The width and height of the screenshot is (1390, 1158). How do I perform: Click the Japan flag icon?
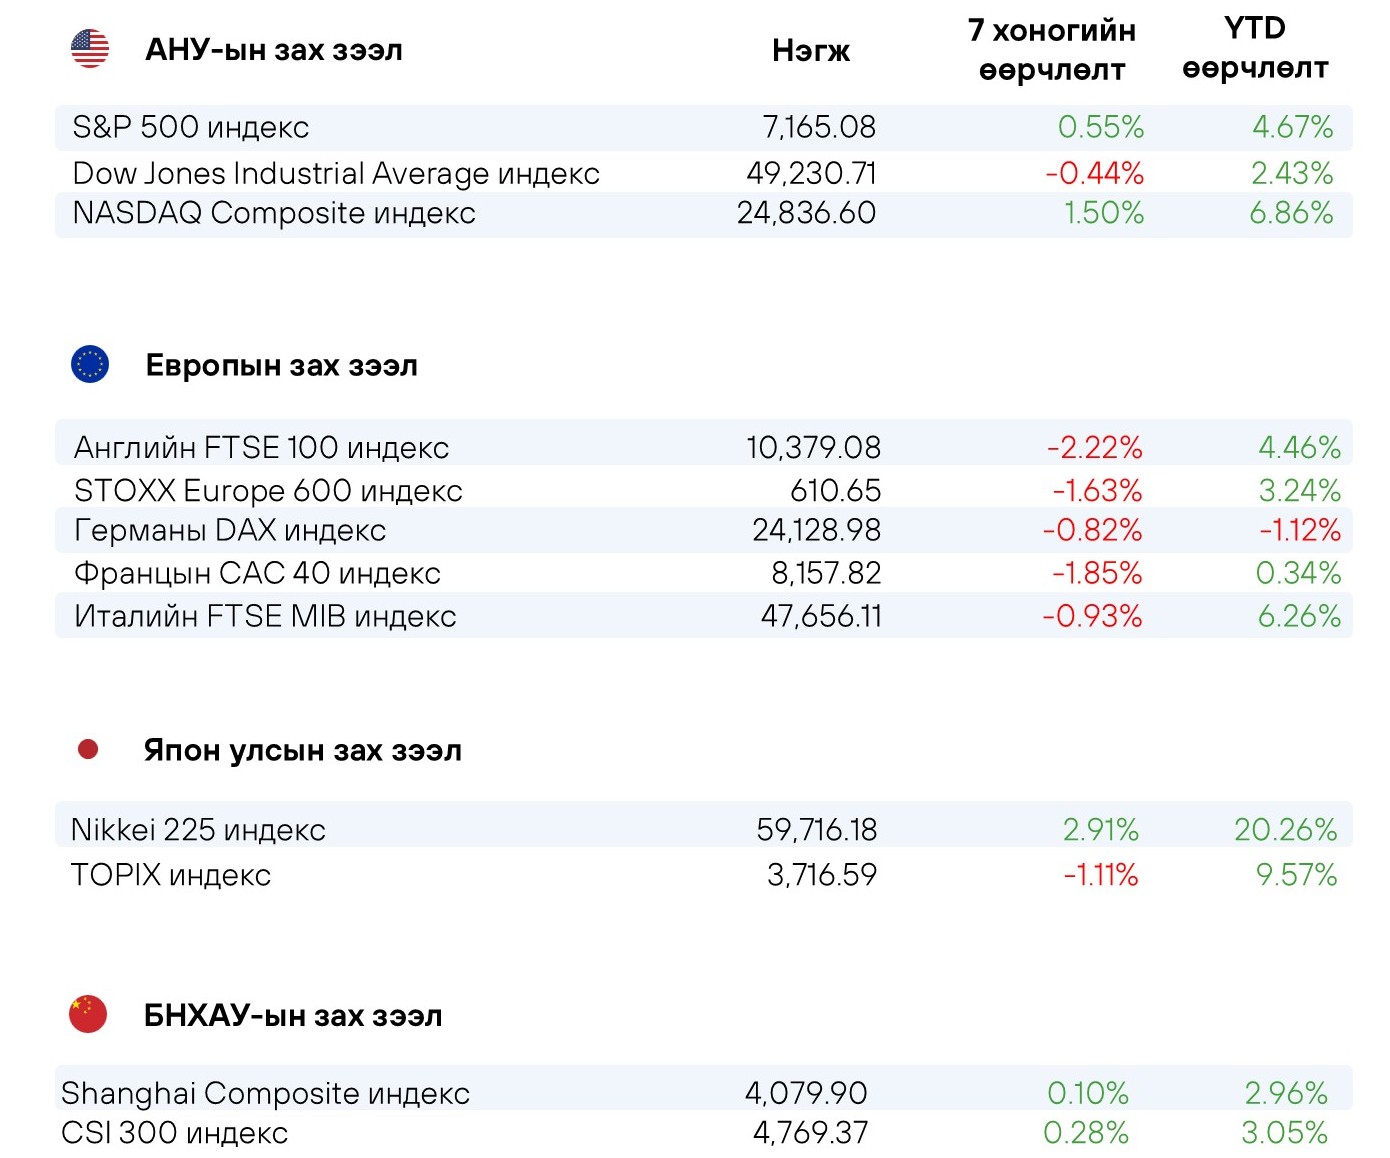tap(88, 749)
